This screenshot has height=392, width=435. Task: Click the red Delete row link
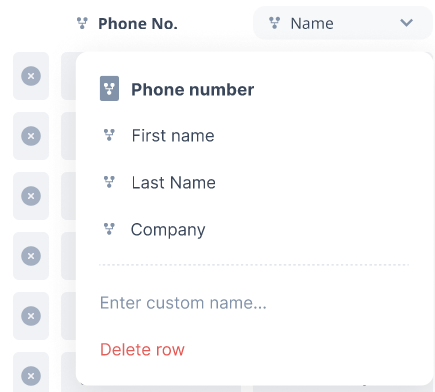click(142, 350)
